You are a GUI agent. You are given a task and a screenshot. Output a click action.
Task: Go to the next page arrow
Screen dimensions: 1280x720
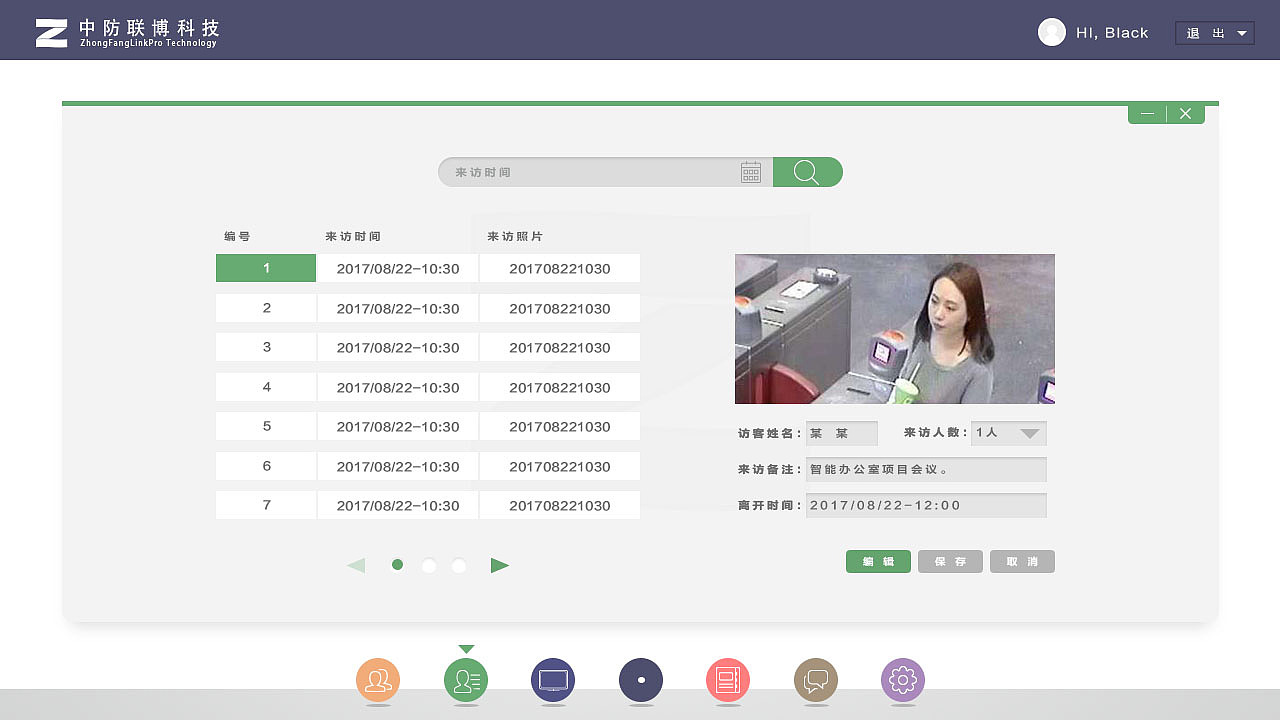tap(500, 566)
